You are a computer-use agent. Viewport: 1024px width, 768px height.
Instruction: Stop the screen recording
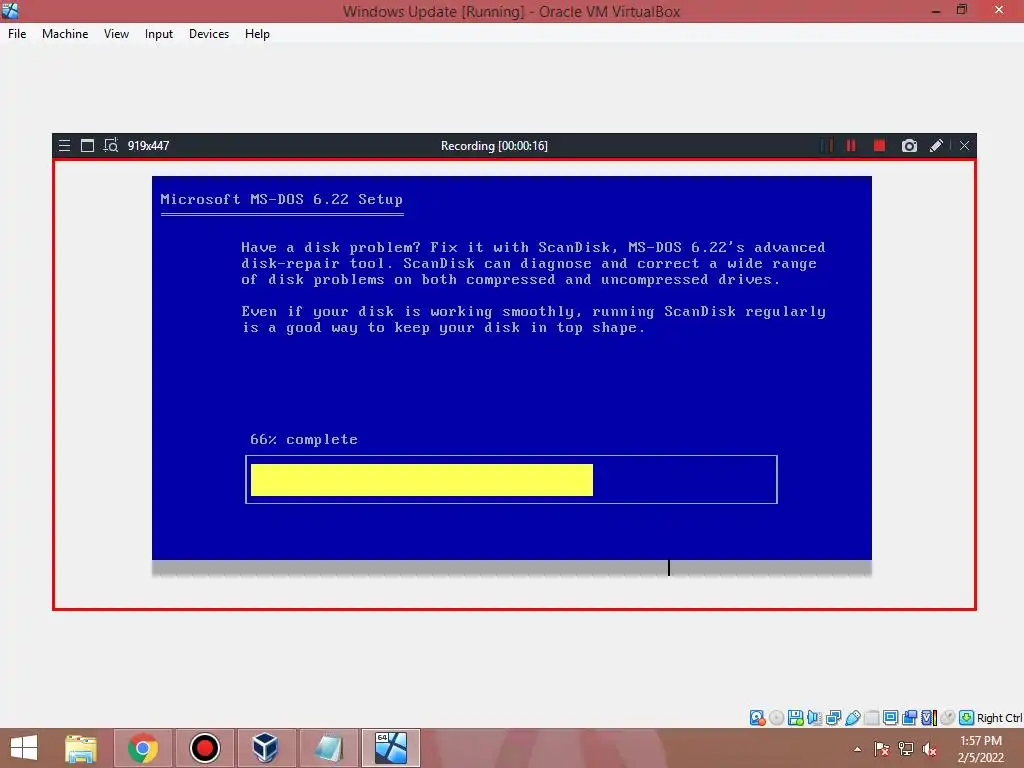(x=879, y=146)
